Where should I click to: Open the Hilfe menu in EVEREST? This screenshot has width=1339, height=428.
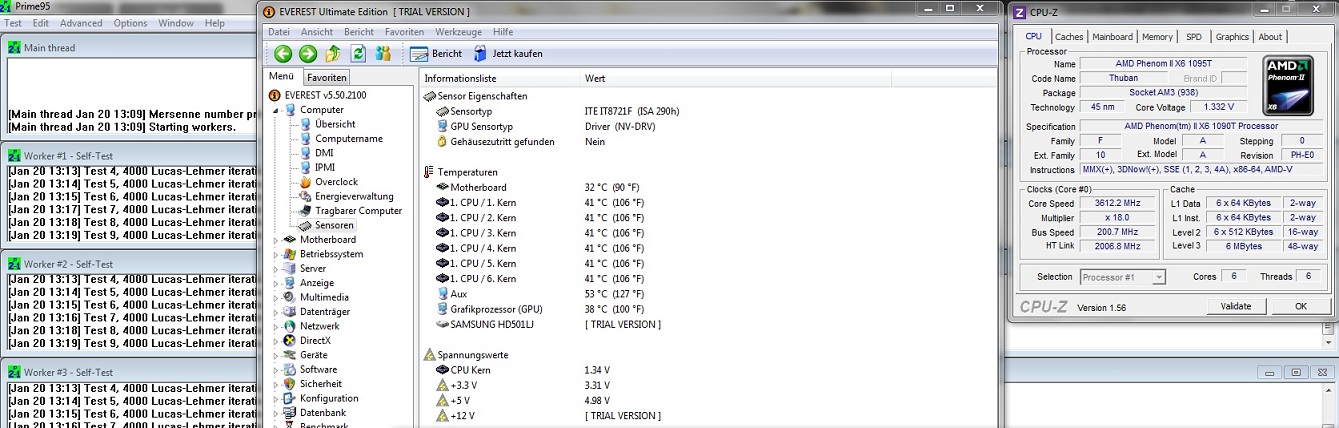(503, 32)
